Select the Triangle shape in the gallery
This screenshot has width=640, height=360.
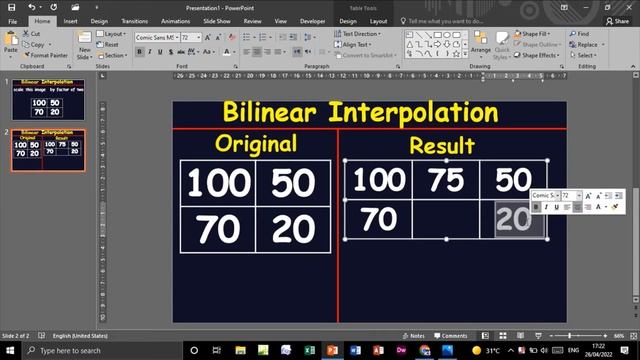409,44
